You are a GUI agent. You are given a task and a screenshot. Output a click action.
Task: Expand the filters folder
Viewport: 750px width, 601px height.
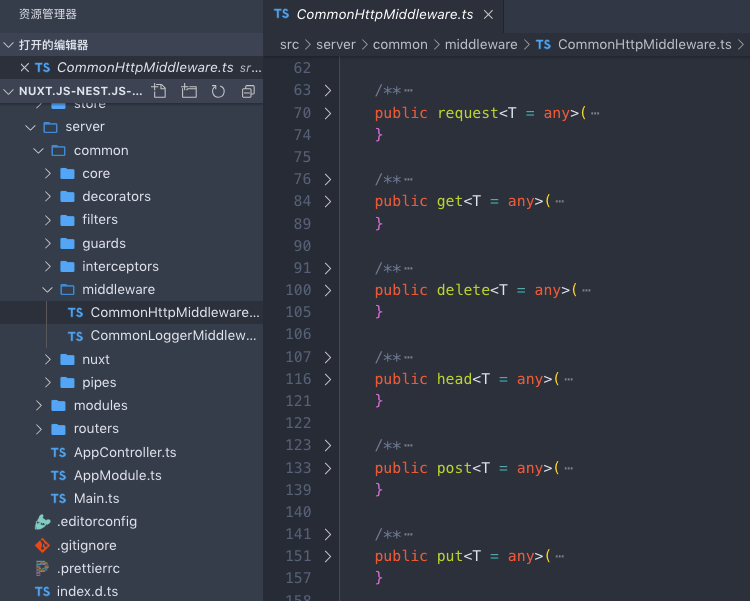(47, 220)
